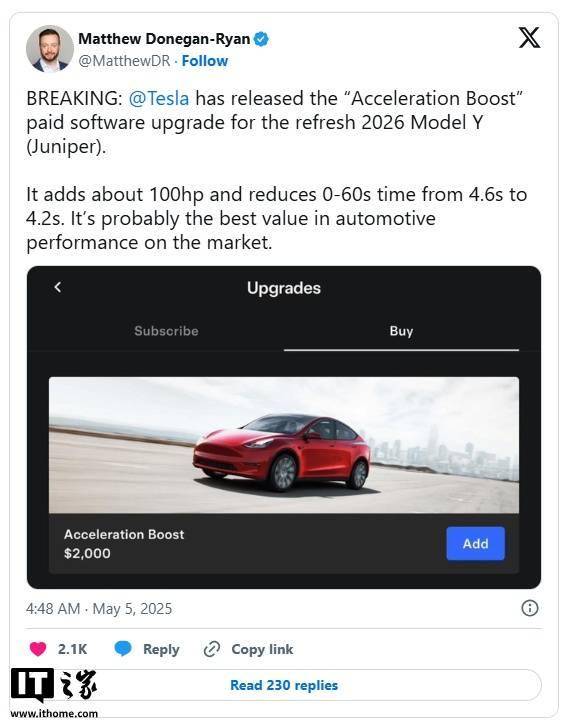Select the Buy tab
The height and width of the screenshot is (726, 569).
click(401, 331)
